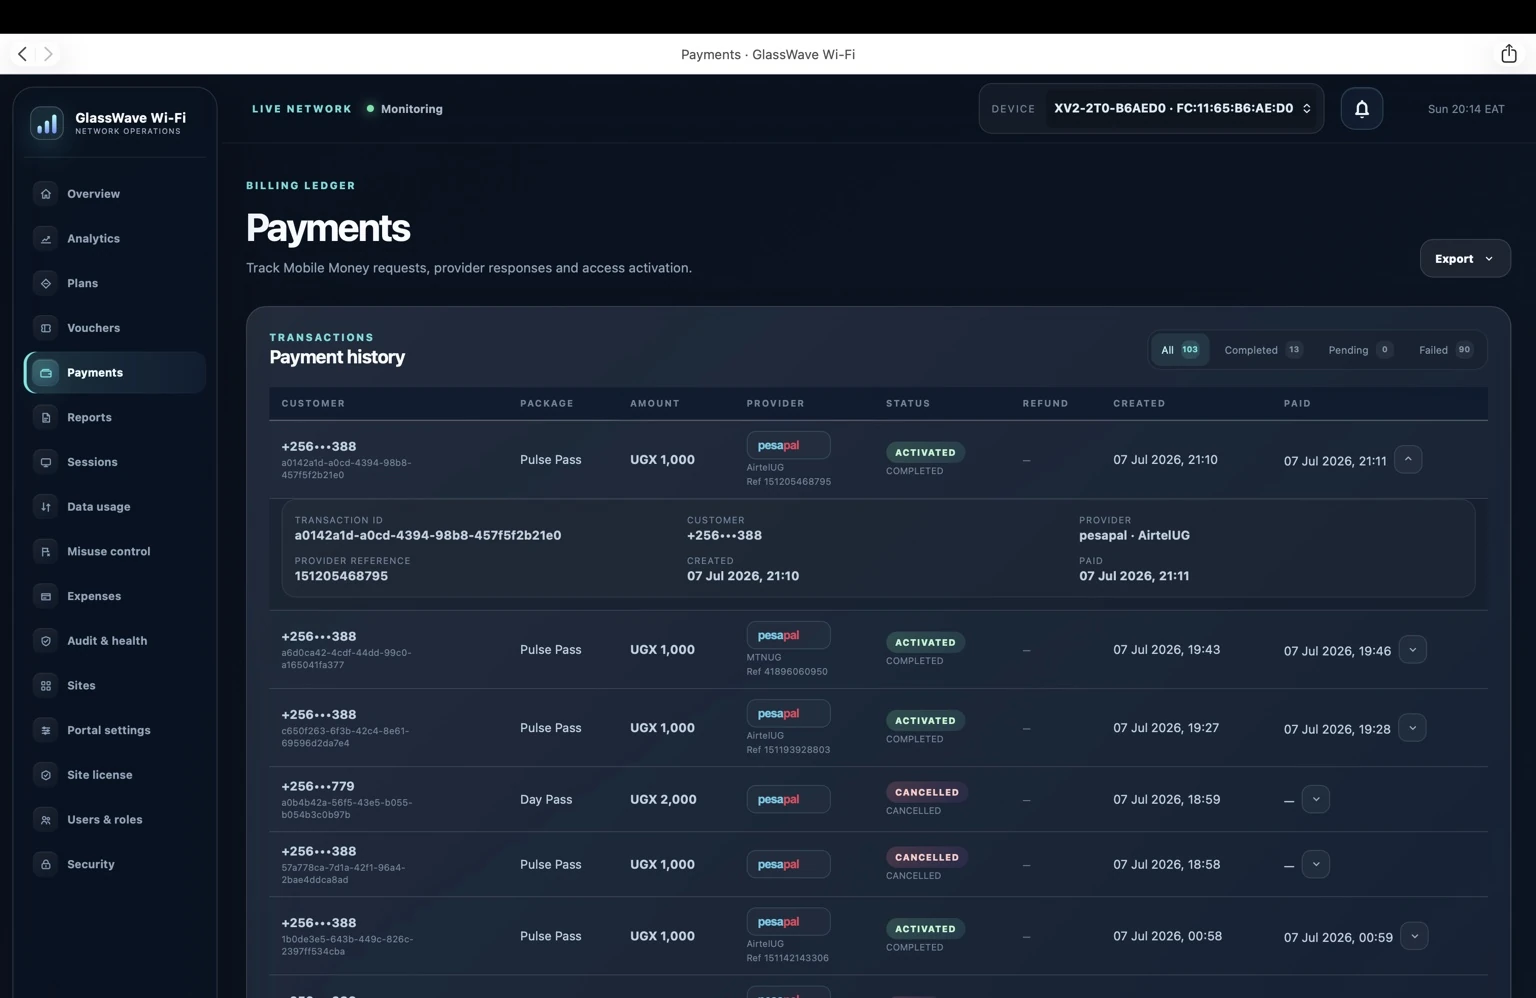The height and width of the screenshot is (998, 1536).
Task: Filter by Failed payments
Action: 1445,350
